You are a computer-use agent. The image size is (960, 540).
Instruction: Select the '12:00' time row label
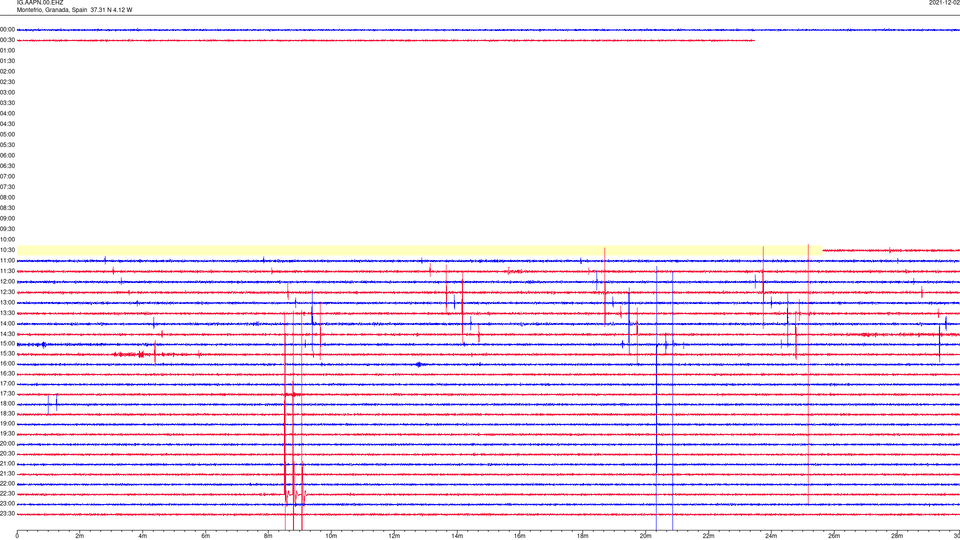(x=7, y=282)
